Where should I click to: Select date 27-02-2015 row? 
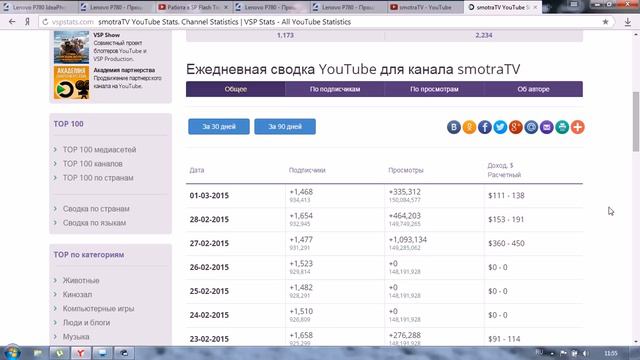384,243
